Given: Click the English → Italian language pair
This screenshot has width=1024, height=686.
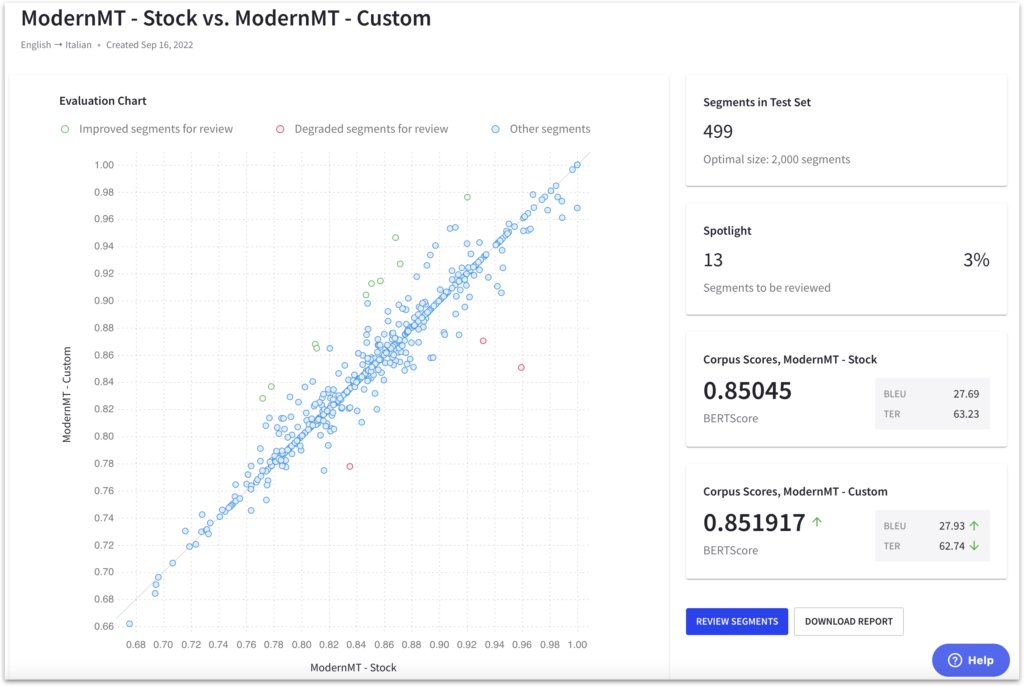Looking at the screenshot, I should [56, 45].
